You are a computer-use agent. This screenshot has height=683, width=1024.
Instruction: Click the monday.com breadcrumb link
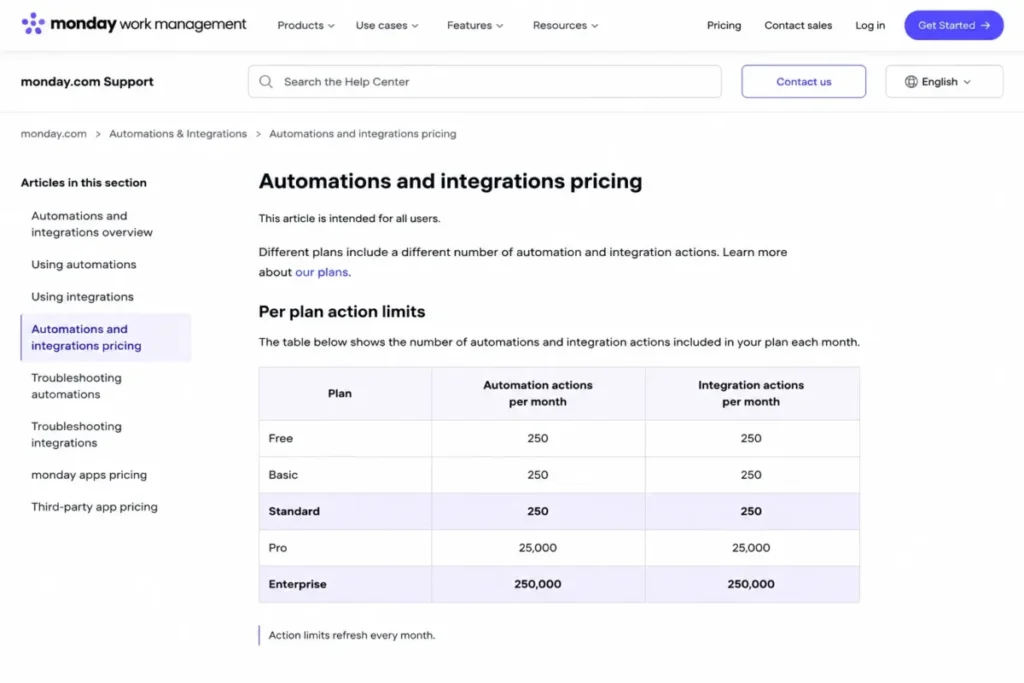pyautogui.click(x=54, y=134)
